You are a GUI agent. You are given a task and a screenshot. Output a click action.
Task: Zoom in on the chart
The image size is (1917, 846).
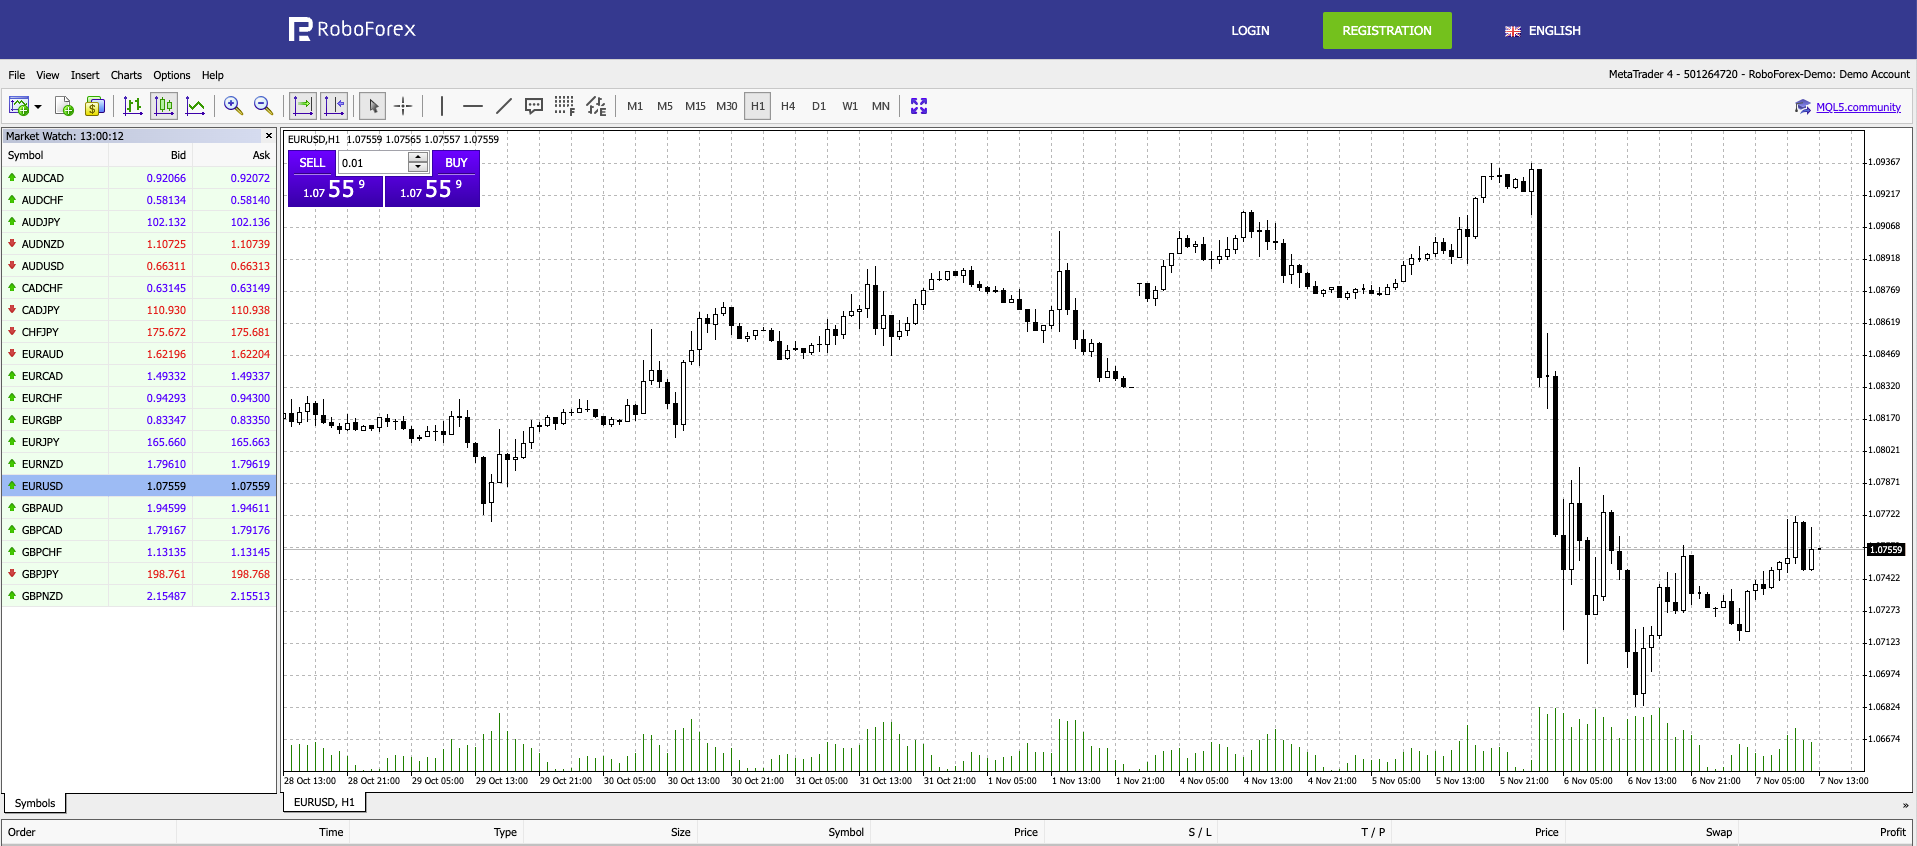tap(233, 106)
